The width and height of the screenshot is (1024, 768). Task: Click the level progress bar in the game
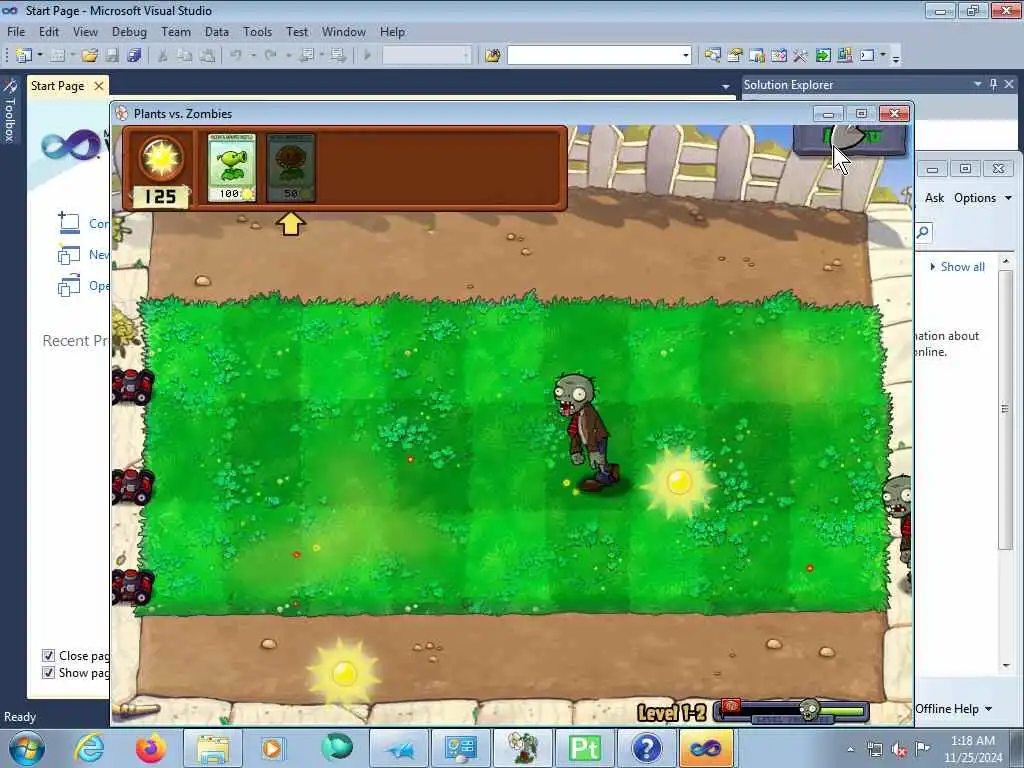[x=792, y=711]
